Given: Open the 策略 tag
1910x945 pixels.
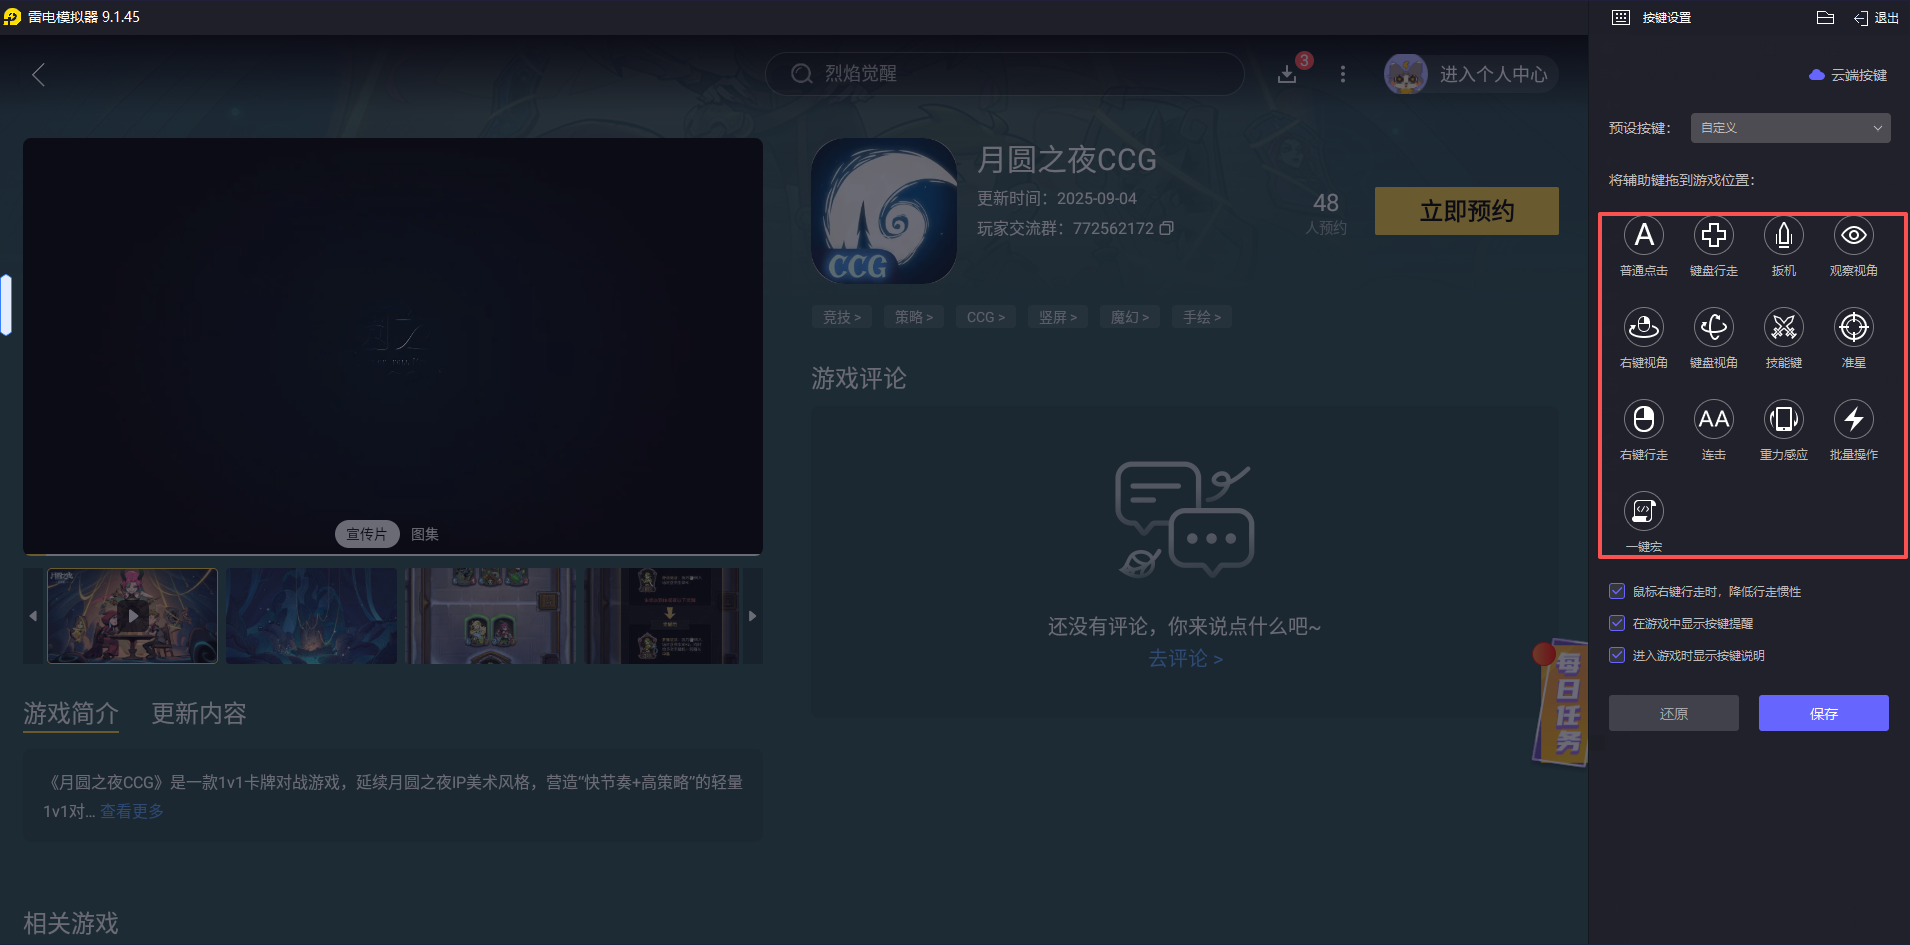Looking at the screenshot, I should tap(914, 317).
